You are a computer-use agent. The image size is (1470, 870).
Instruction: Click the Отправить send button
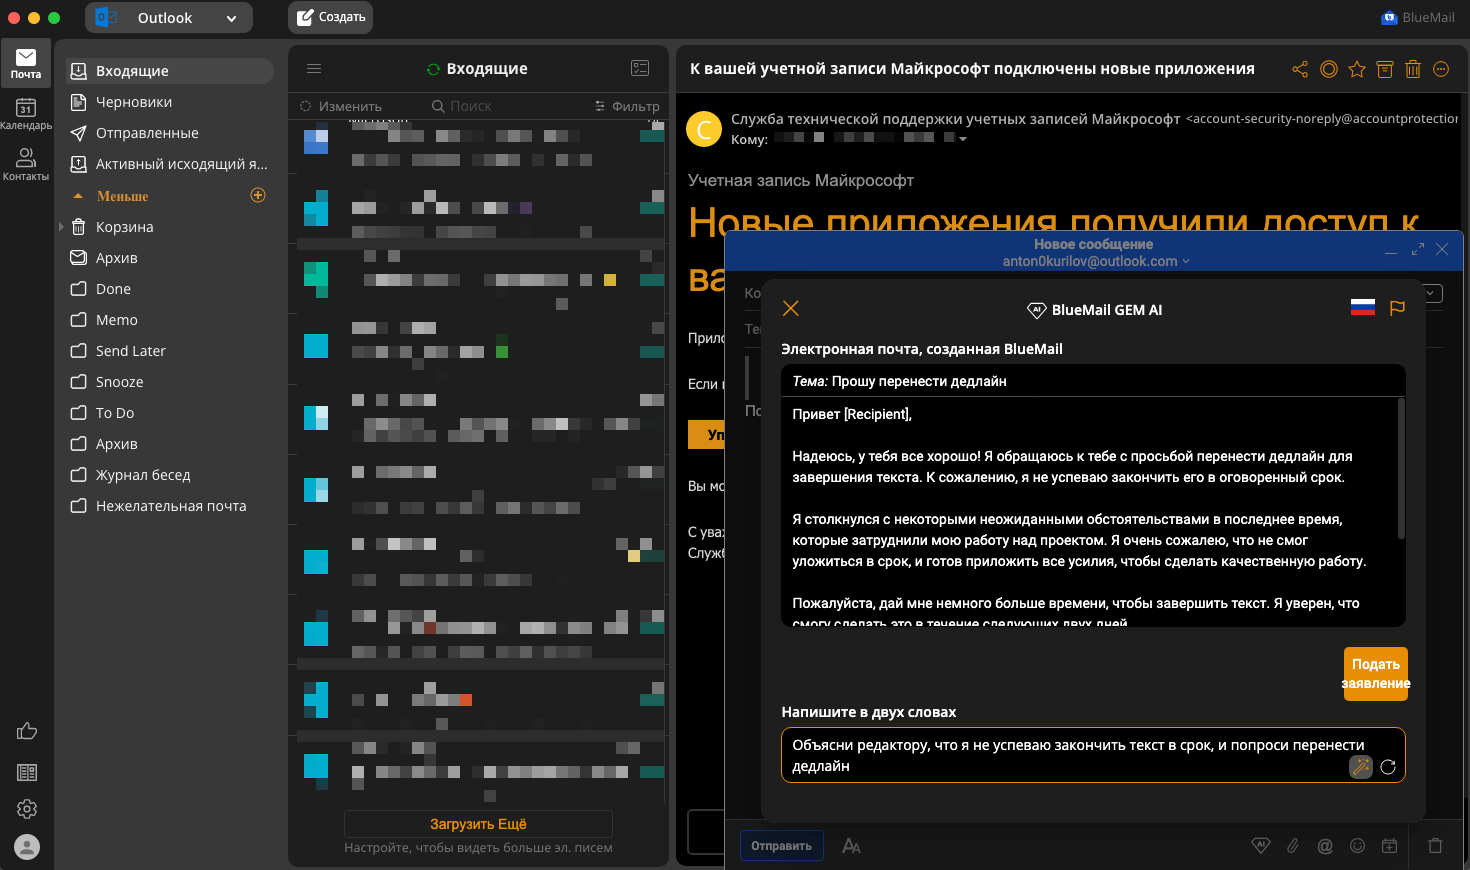click(x=782, y=846)
